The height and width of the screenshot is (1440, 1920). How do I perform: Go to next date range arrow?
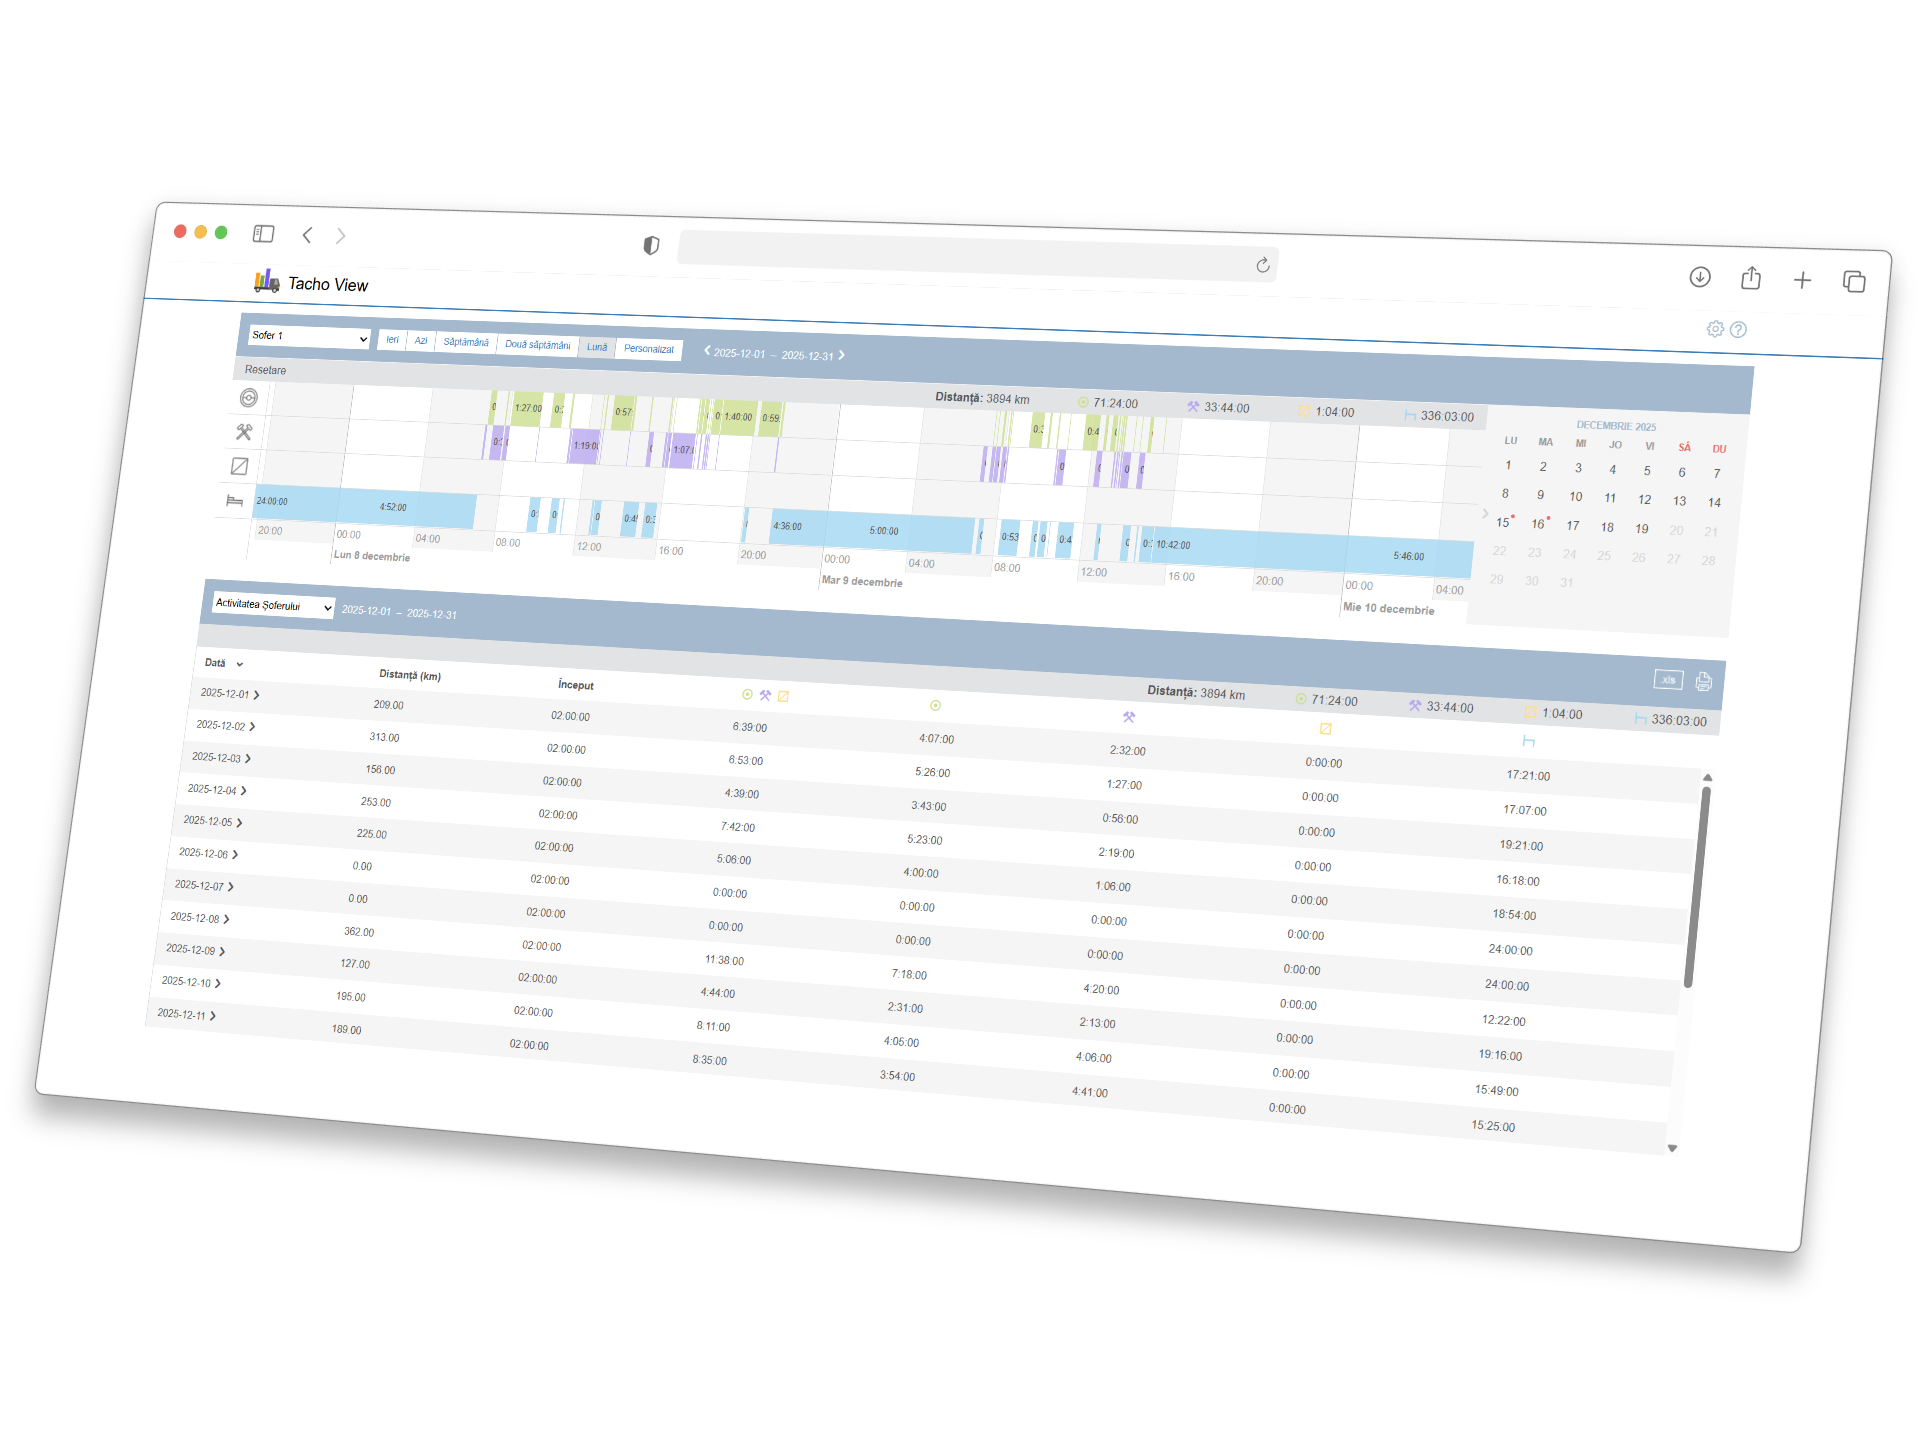842,355
